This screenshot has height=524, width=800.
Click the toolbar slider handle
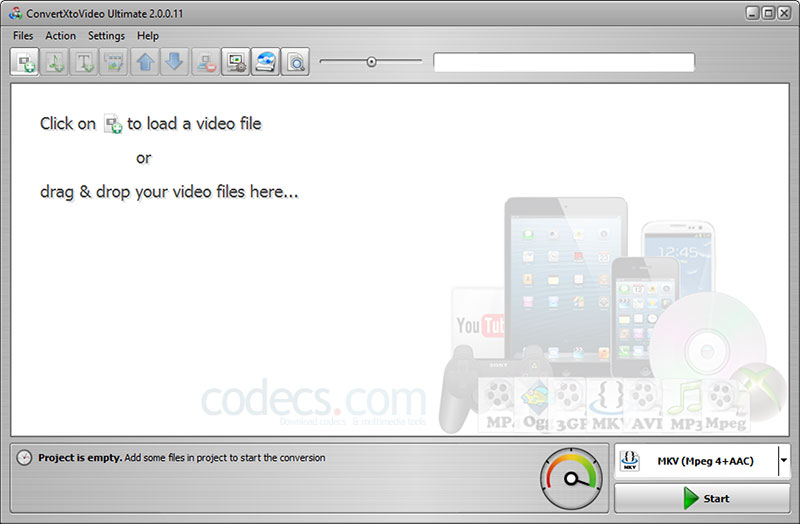371,62
